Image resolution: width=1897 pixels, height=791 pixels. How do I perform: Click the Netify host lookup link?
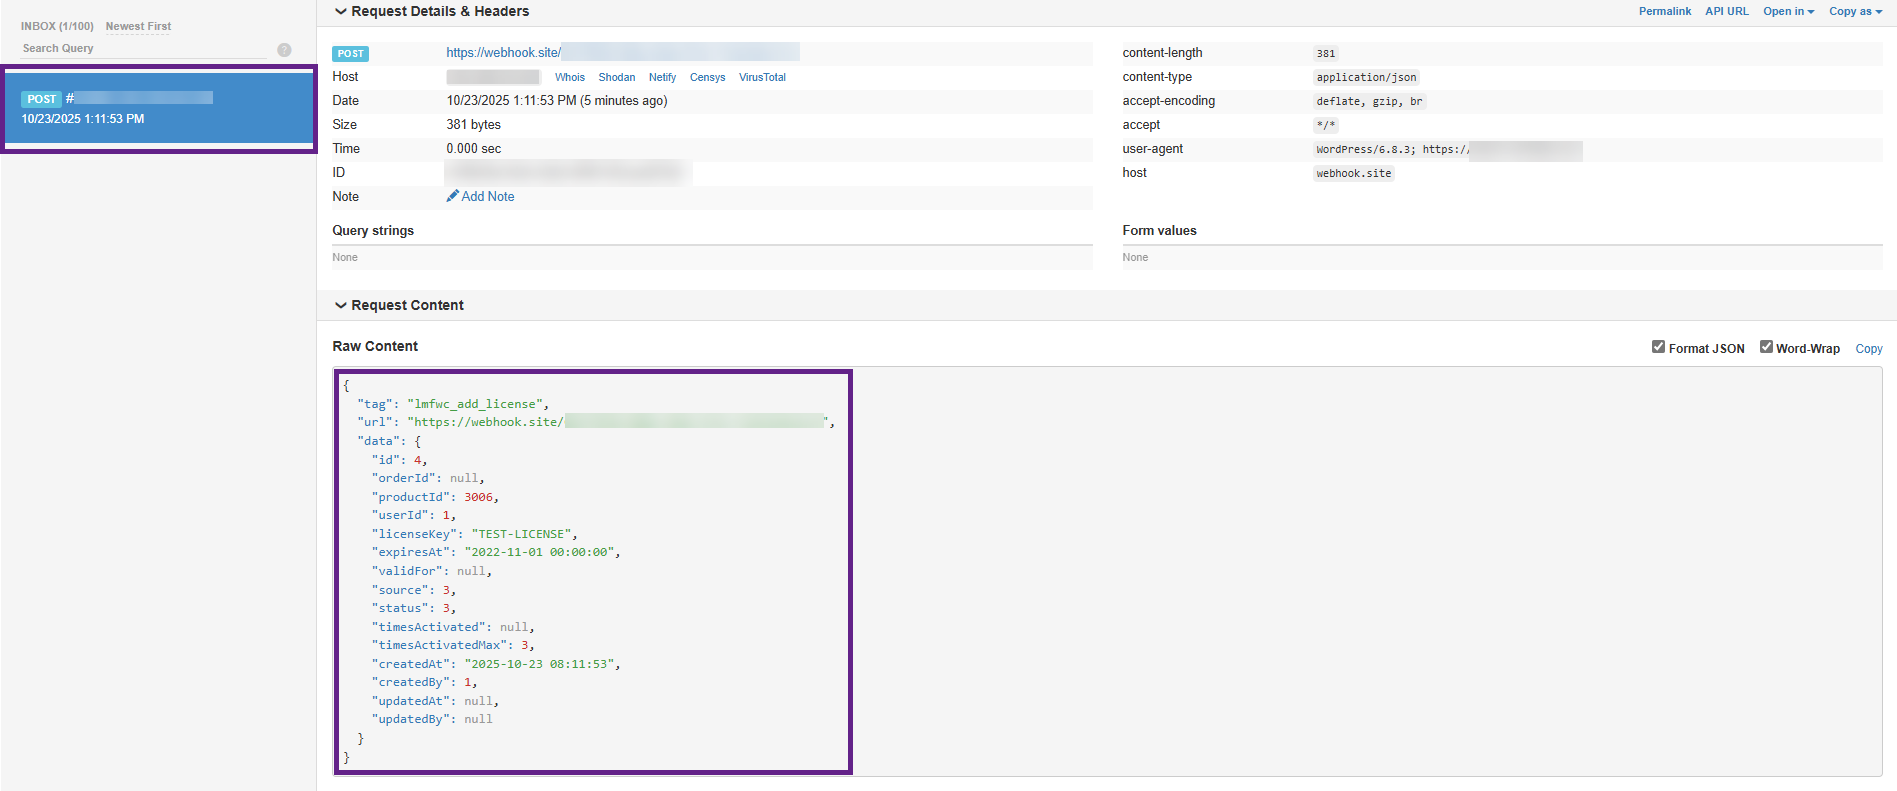662,78
